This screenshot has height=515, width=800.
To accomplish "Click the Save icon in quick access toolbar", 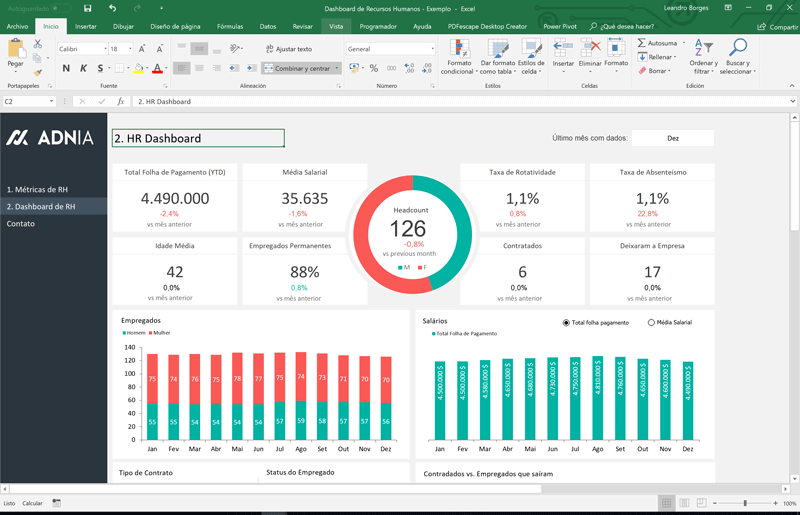I will click(x=88, y=8).
